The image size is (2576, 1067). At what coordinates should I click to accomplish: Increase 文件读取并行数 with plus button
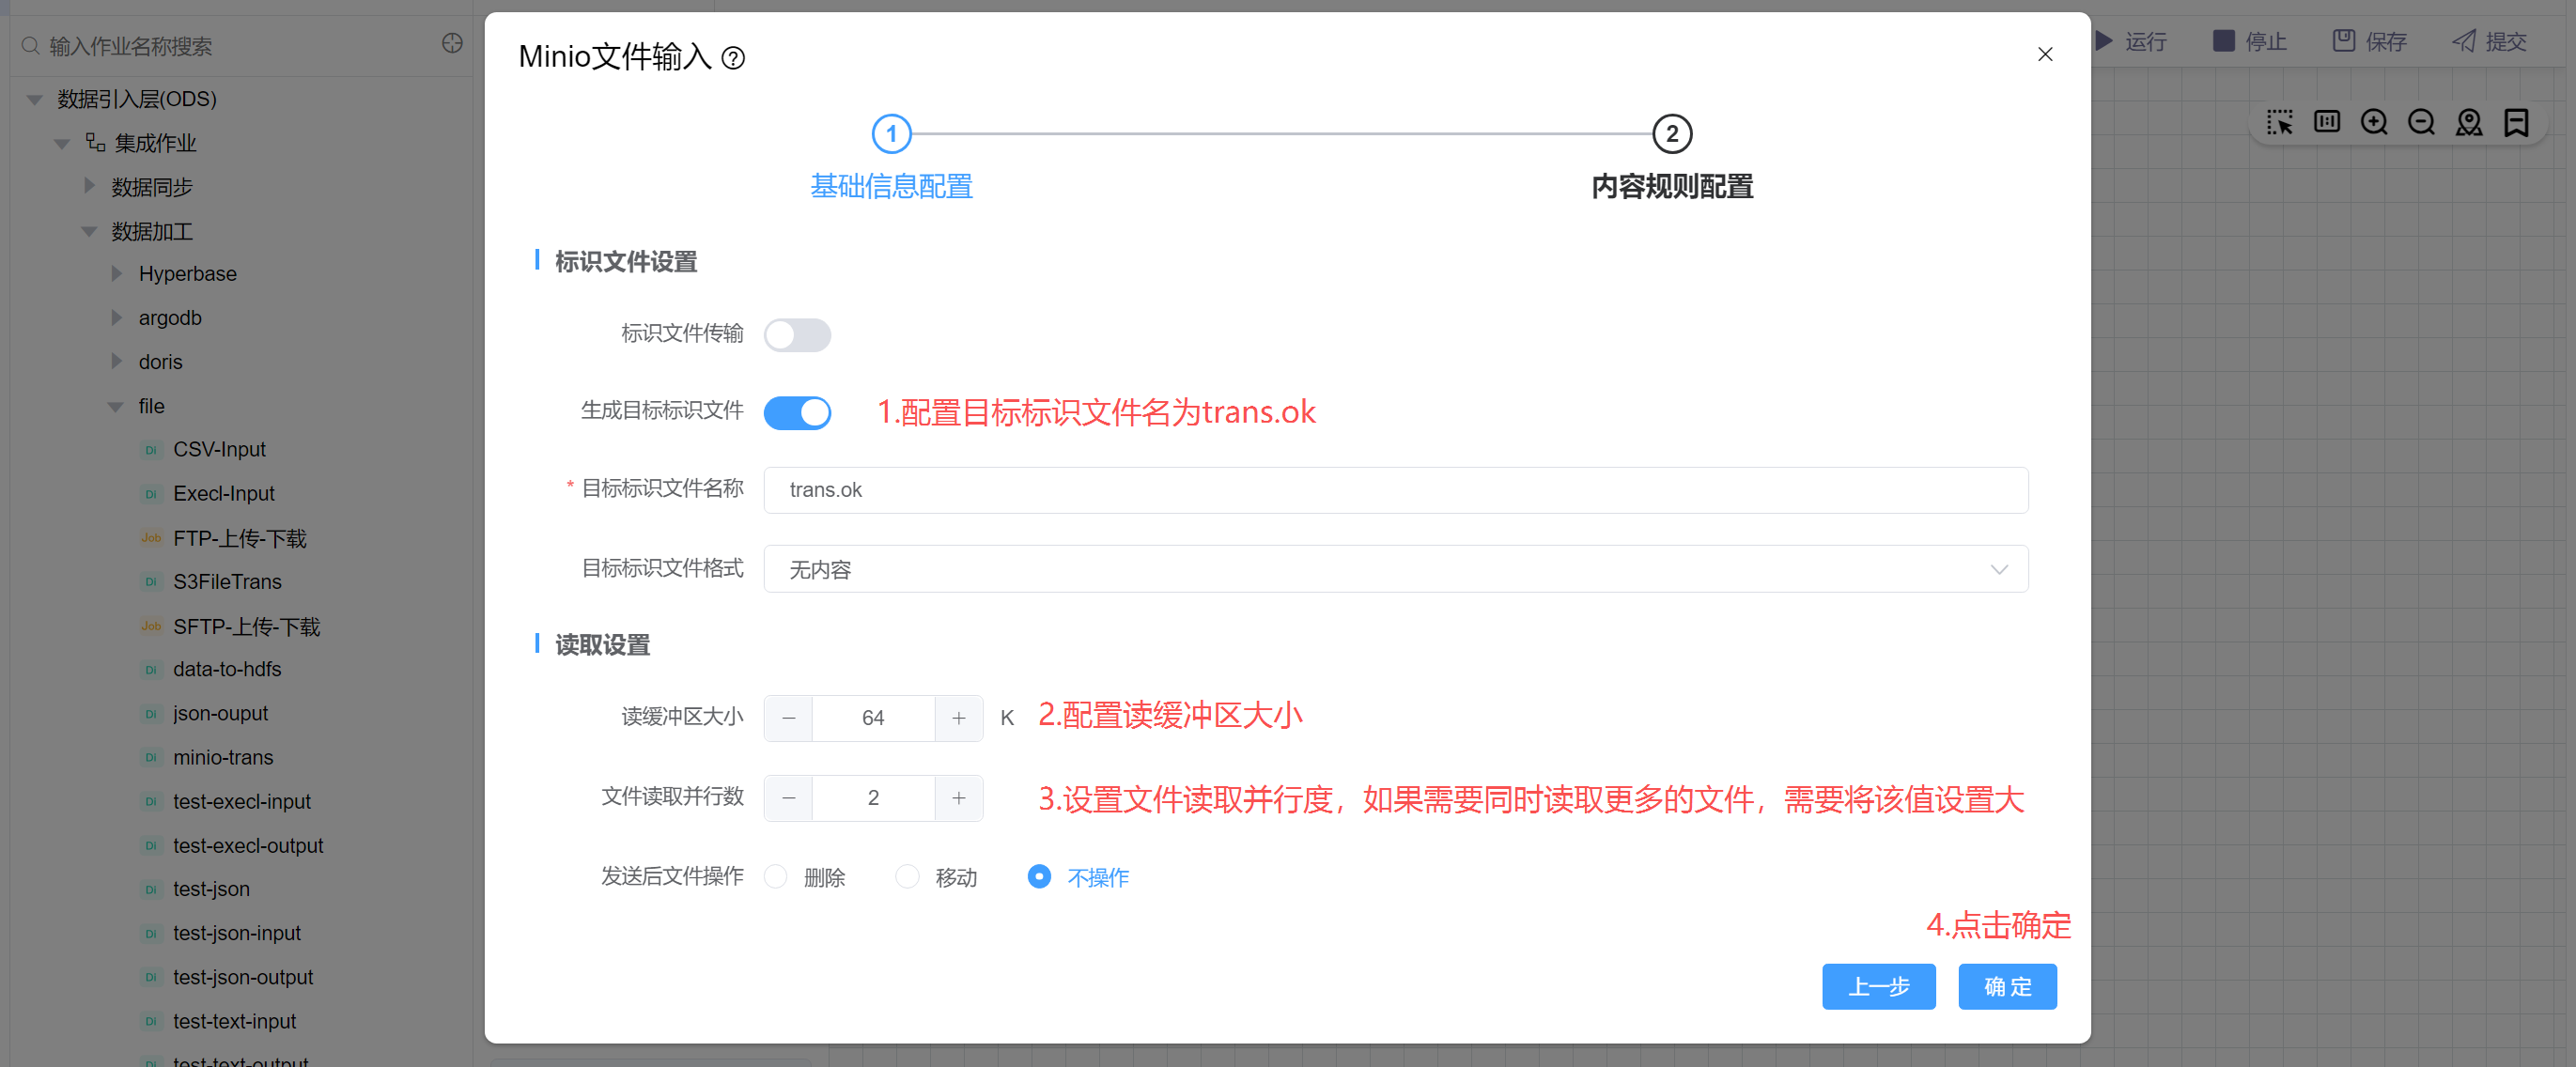958,797
